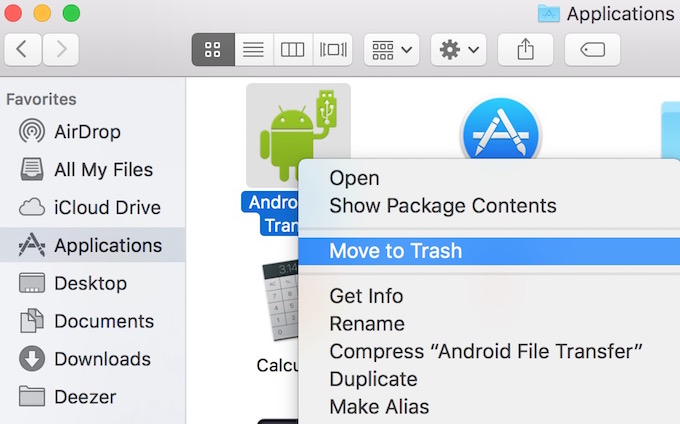
Task: Switch to list view
Action: 253,49
